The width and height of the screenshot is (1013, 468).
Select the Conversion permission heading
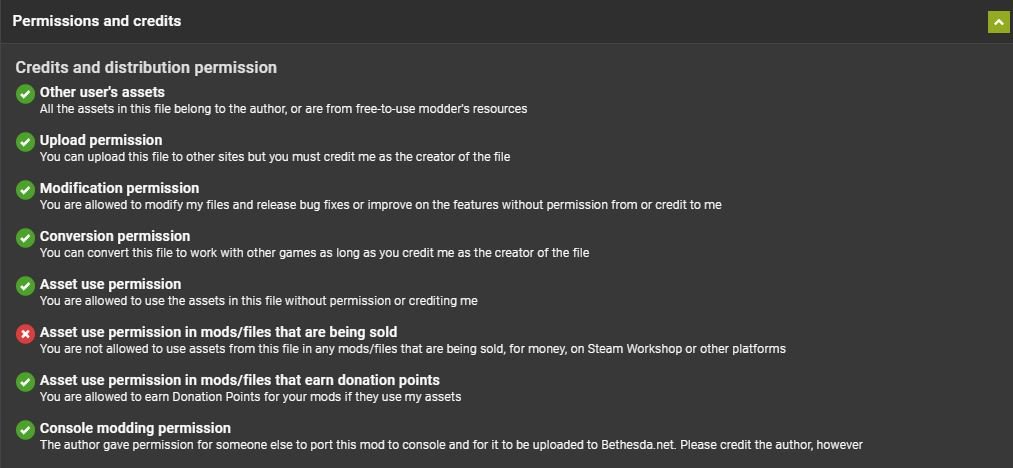tap(115, 236)
